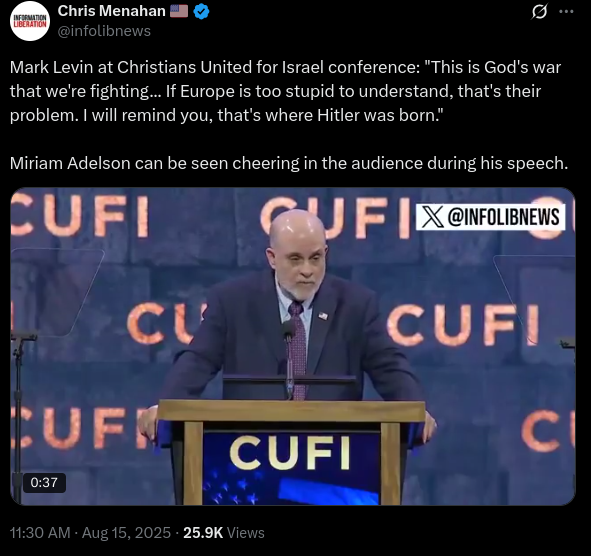Select the Mark Levin quote paragraph

(285, 91)
